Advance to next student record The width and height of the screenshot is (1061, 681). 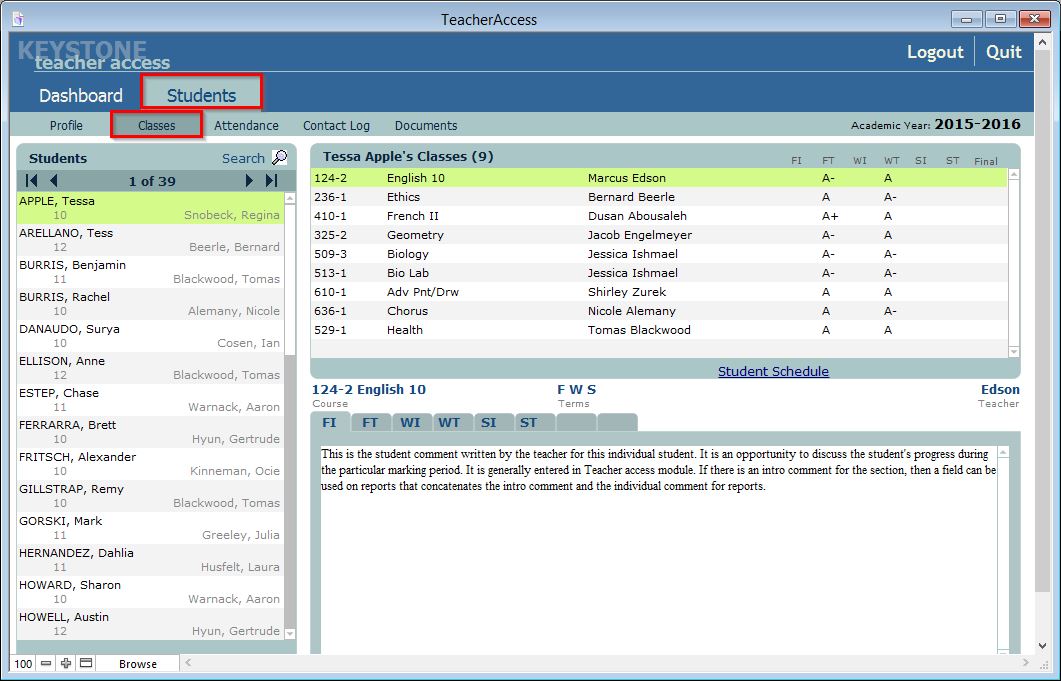pyautogui.click(x=249, y=181)
